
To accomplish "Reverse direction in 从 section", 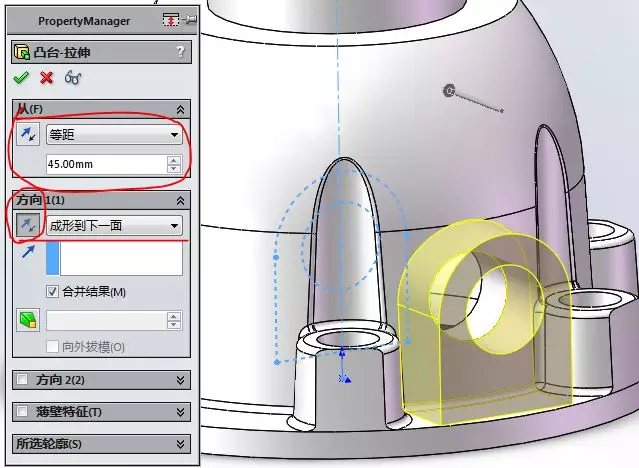I will 28,134.
